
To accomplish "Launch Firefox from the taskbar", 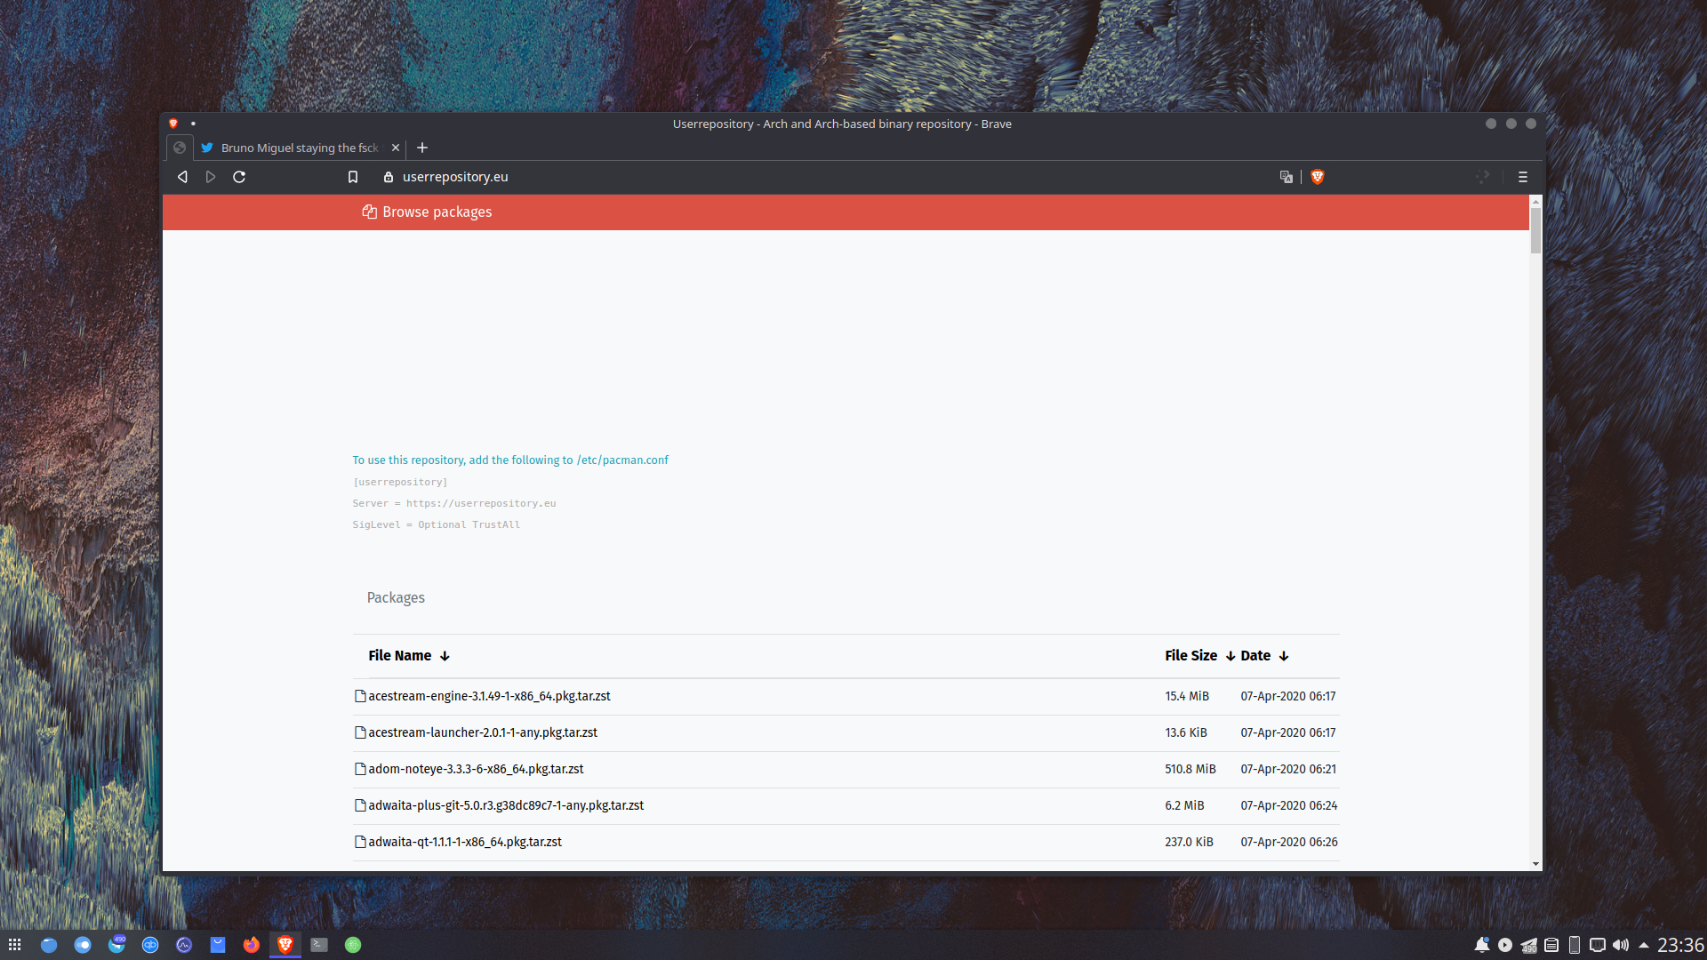I will pyautogui.click(x=251, y=945).
